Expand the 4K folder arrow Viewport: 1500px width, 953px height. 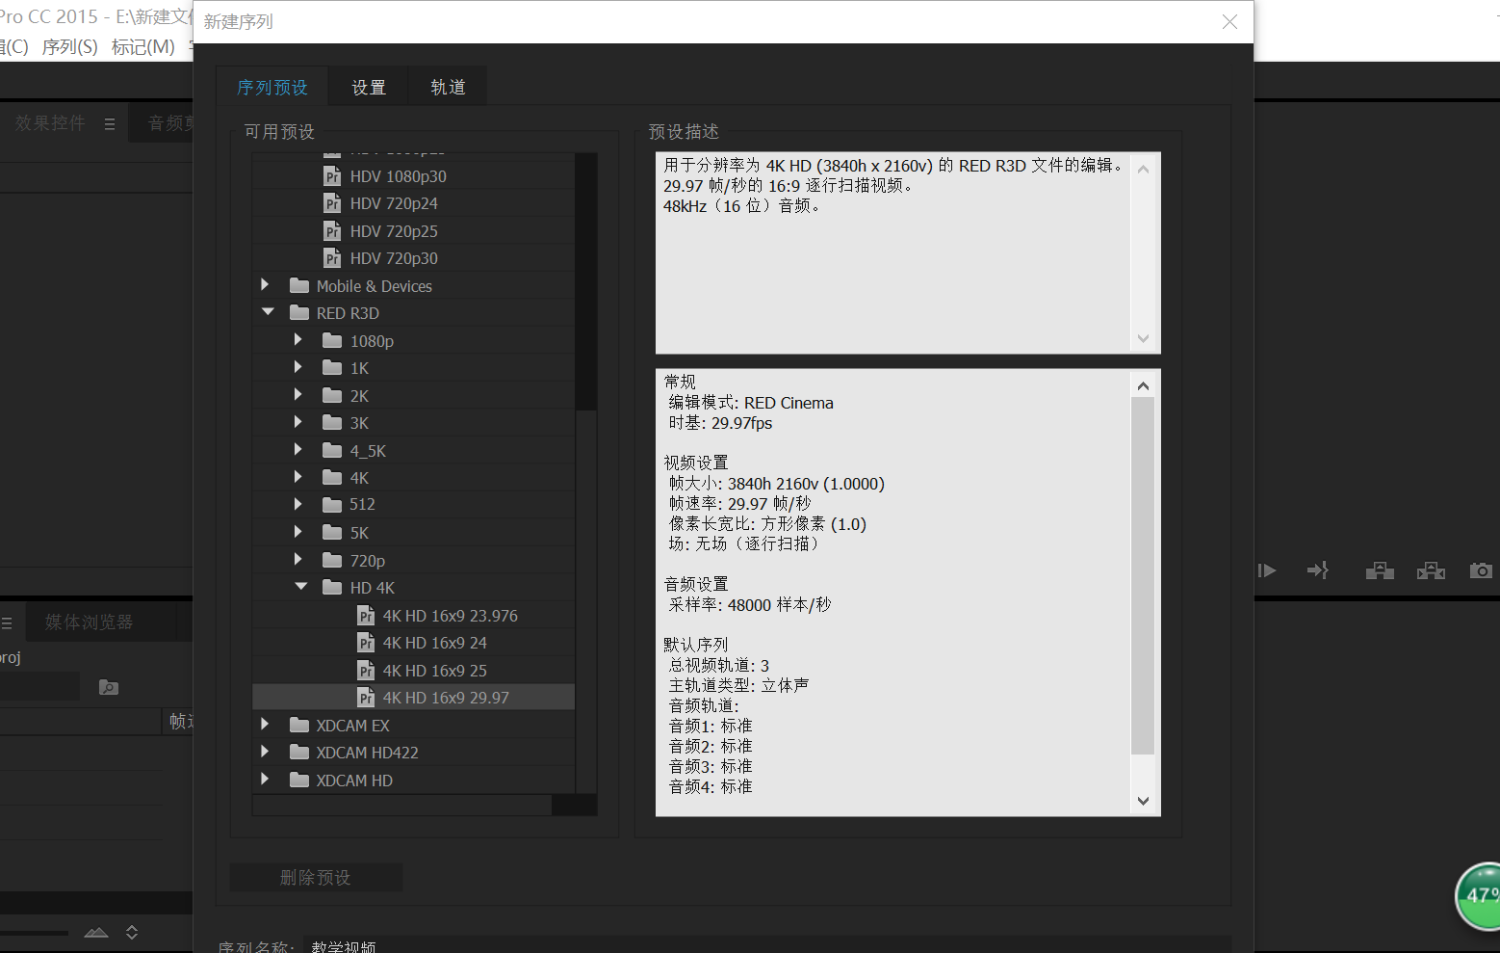click(x=298, y=477)
